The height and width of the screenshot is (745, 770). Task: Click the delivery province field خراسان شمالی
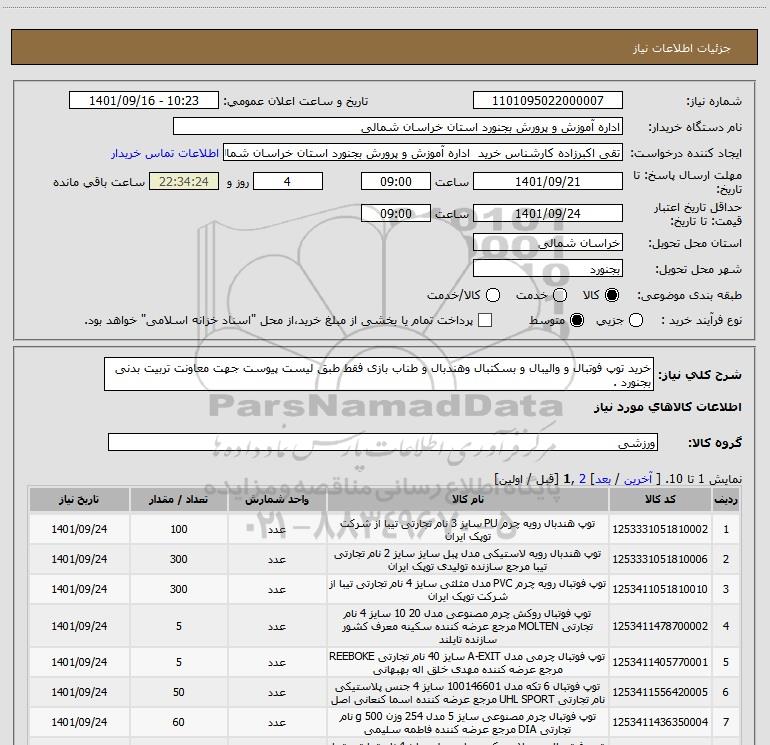(548, 242)
